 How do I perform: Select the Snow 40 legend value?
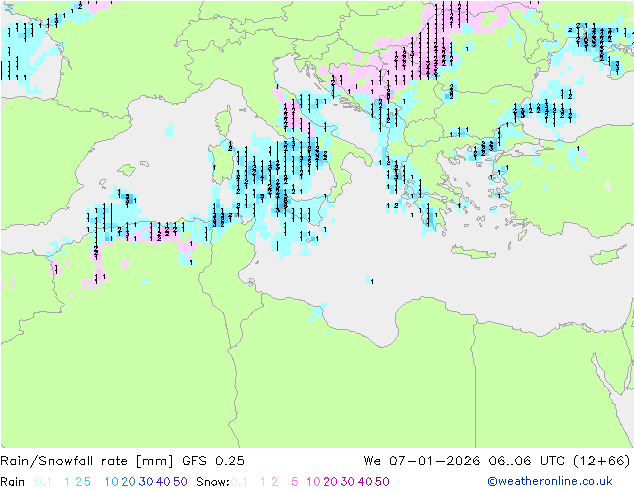[365, 482]
